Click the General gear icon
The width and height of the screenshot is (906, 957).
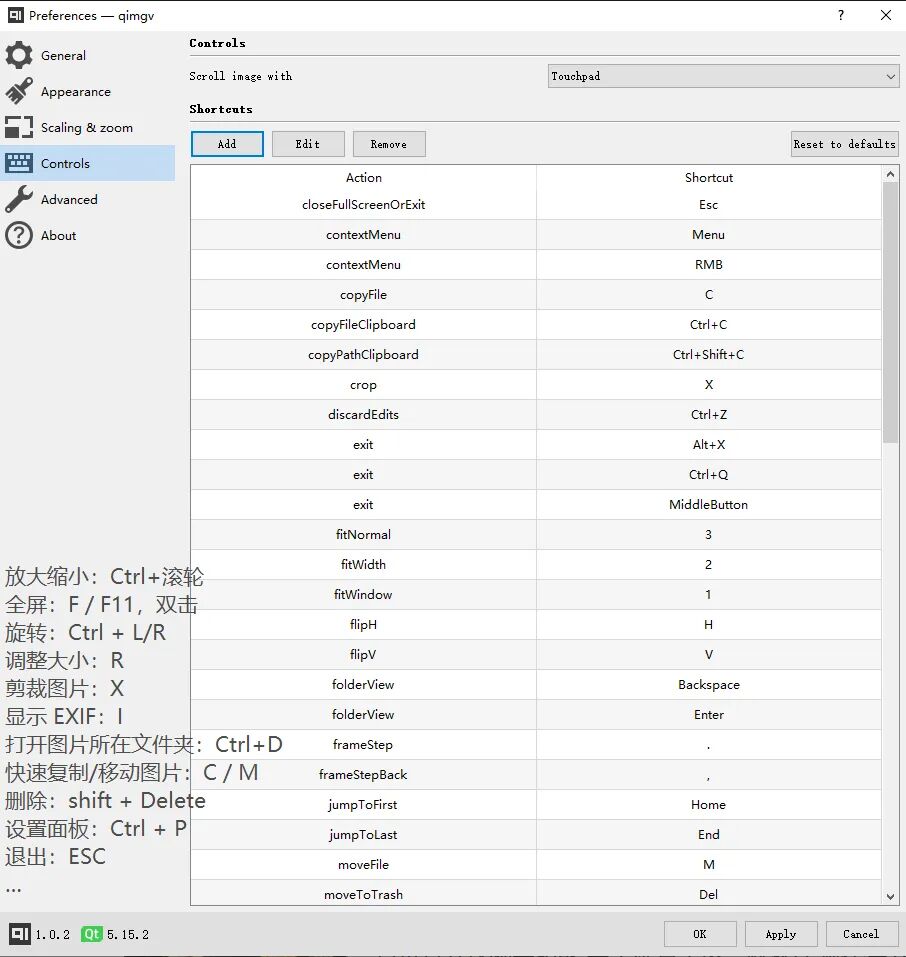coord(19,55)
